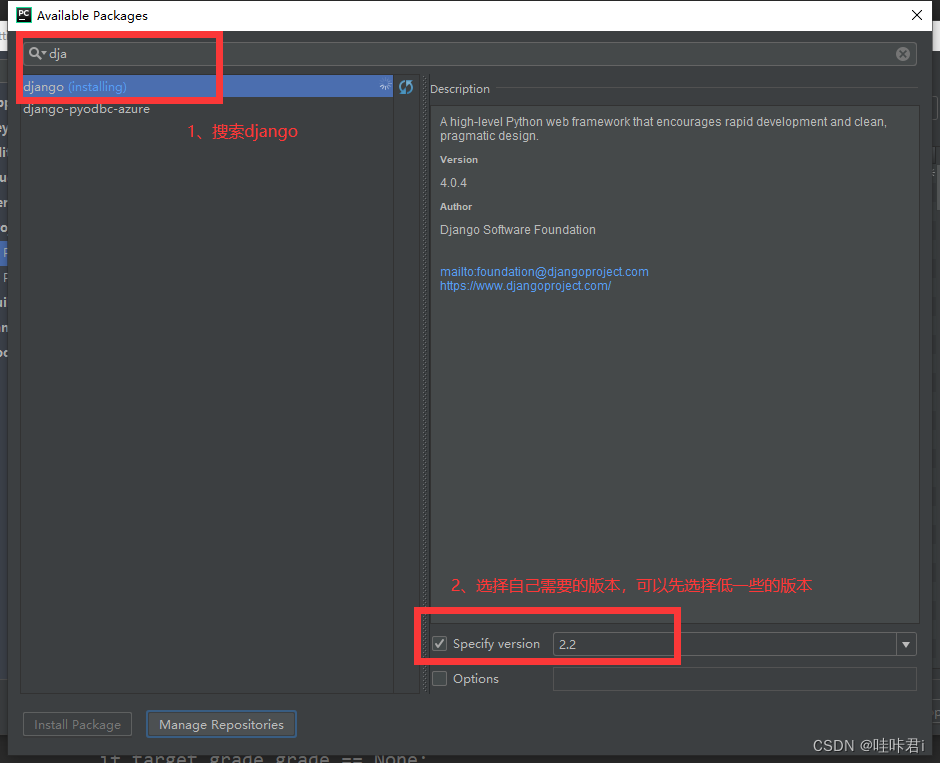Click into the package search field
This screenshot has height=763, width=940.
click(x=469, y=54)
